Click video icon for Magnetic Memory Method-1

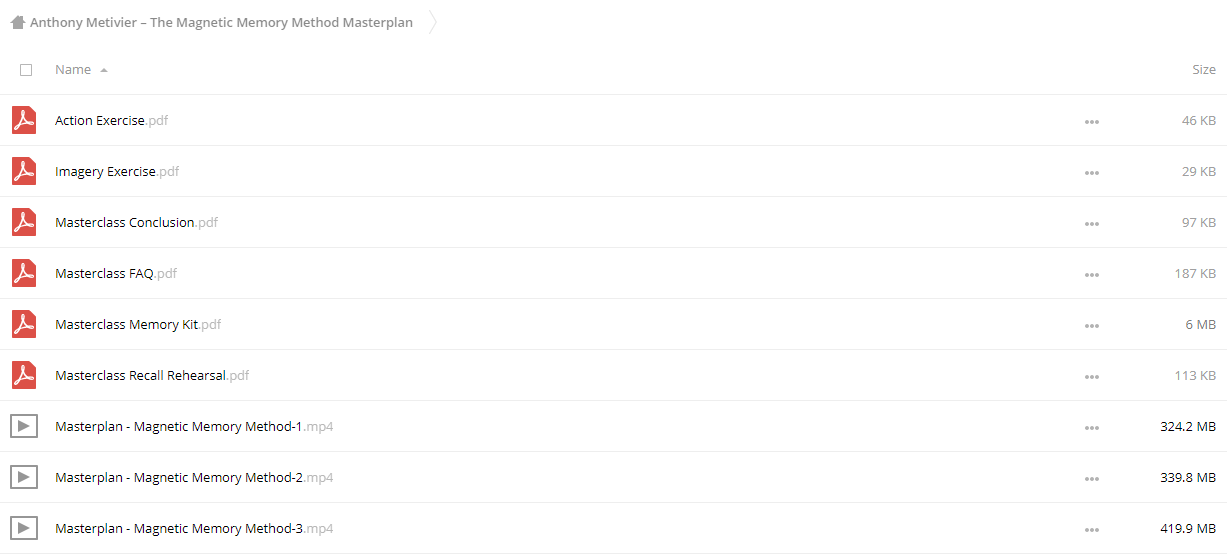(24, 426)
